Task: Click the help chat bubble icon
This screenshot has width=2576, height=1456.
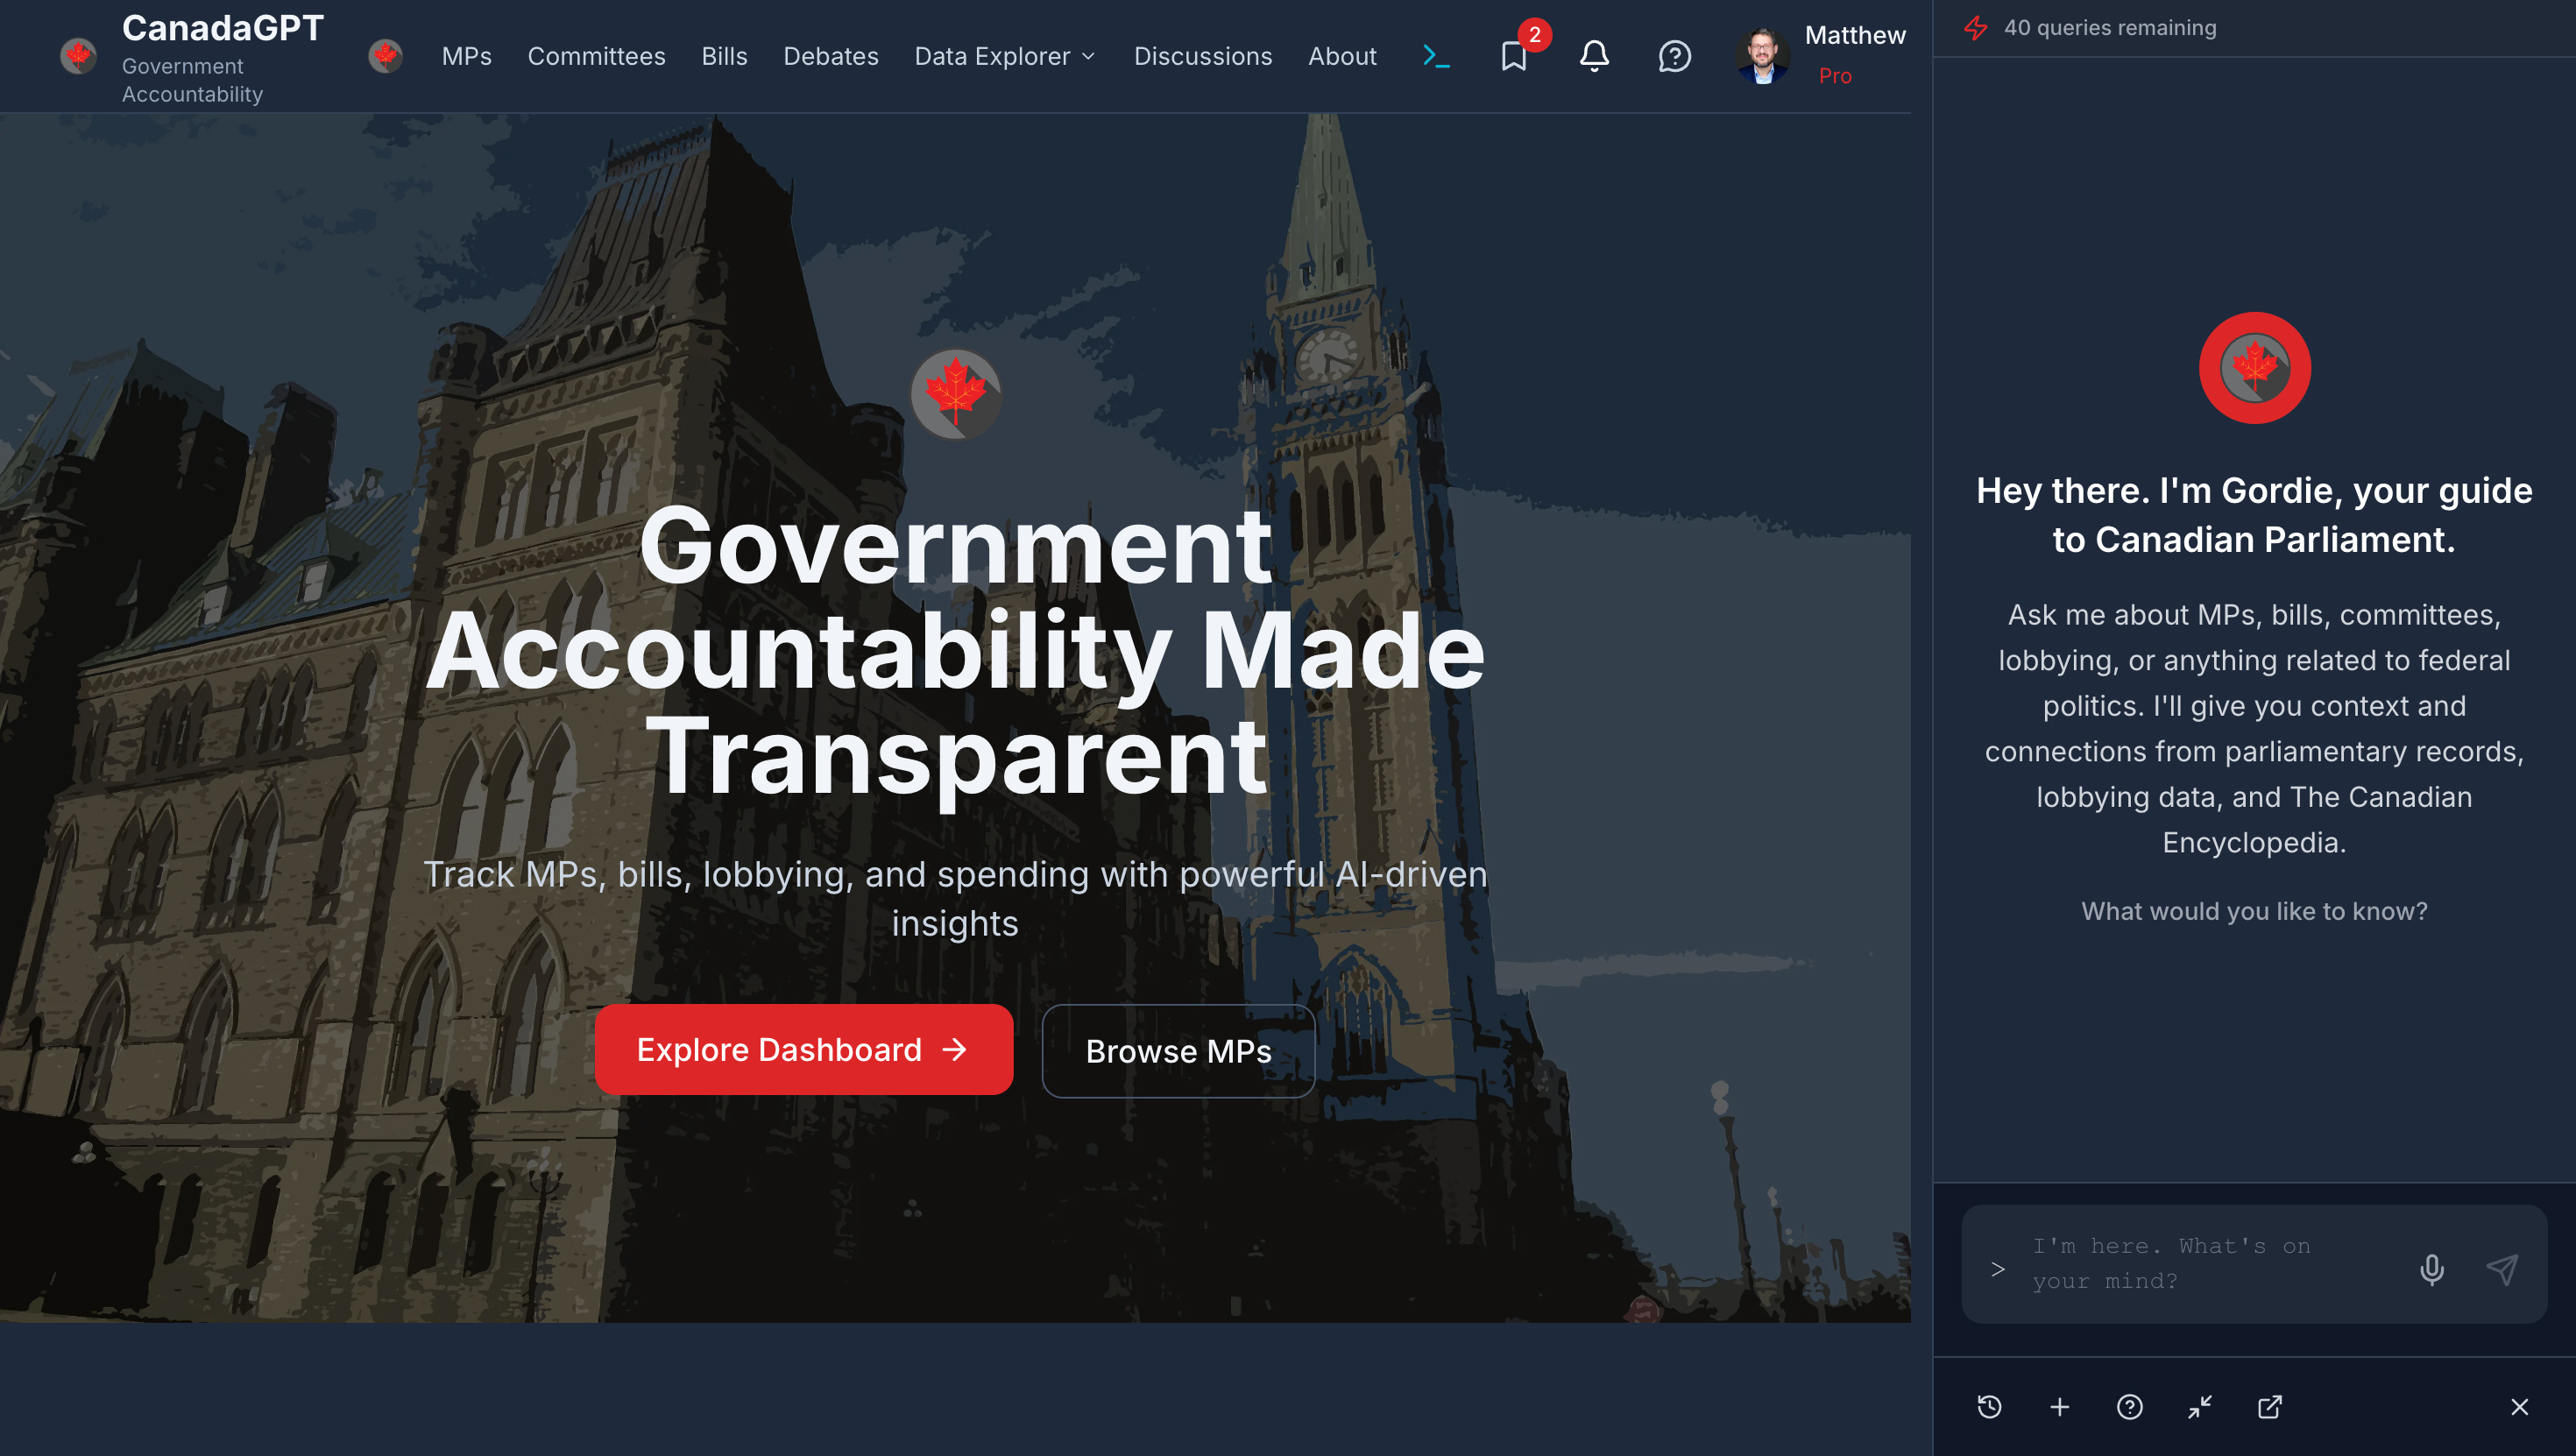Action: click(1674, 56)
